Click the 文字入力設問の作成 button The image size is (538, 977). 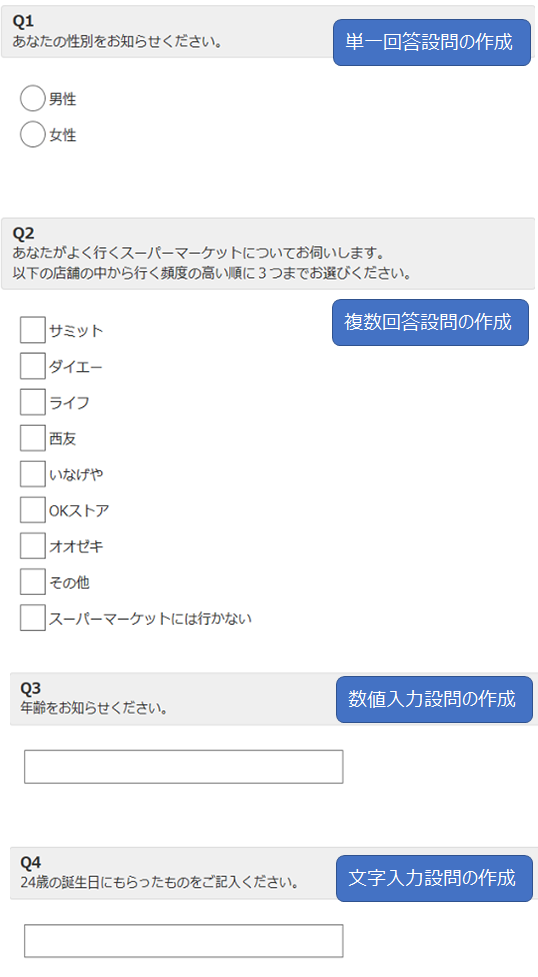(435, 878)
